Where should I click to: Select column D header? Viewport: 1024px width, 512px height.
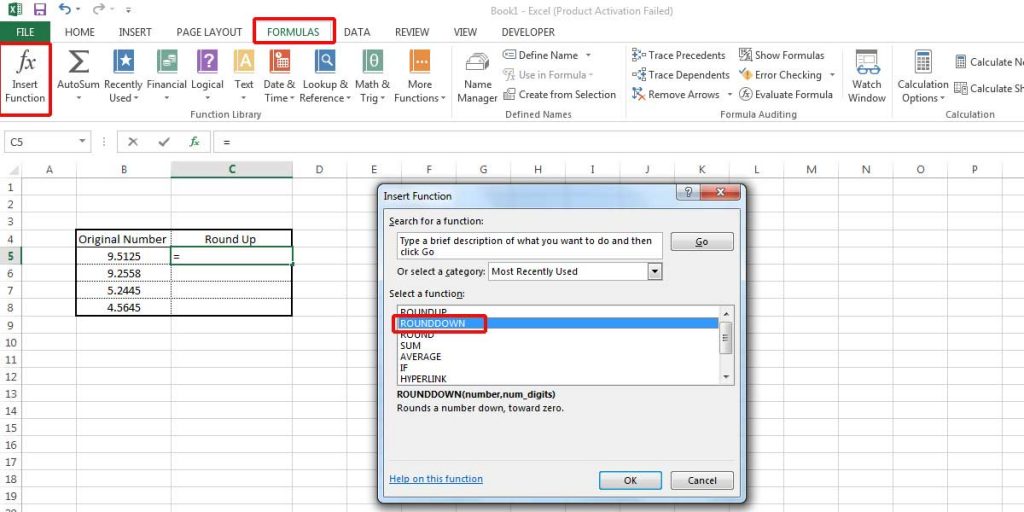coord(319,170)
